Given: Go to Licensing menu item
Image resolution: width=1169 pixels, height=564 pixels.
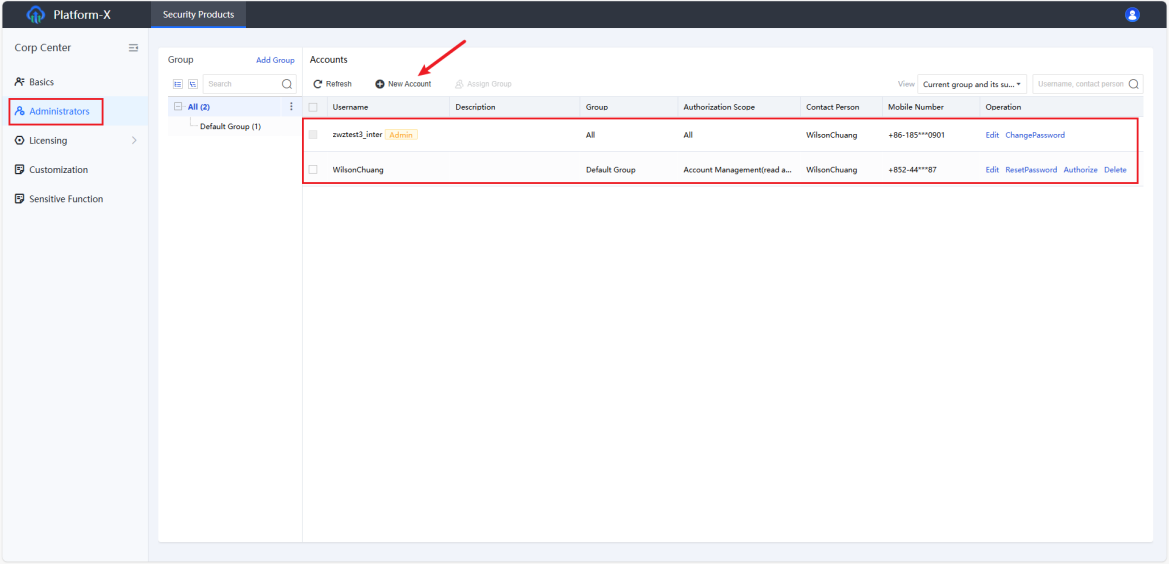Looking at the screenshot, I should [48, 140].
